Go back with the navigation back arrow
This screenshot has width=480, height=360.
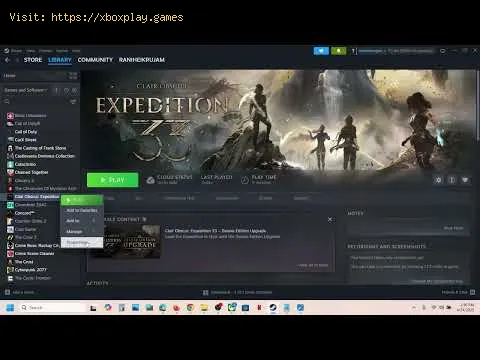click(7, 60)
